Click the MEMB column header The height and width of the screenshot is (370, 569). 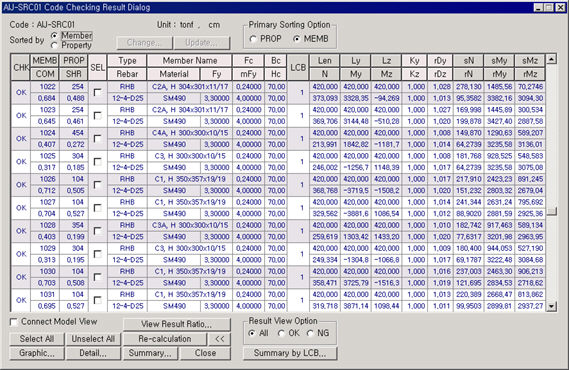45,61
